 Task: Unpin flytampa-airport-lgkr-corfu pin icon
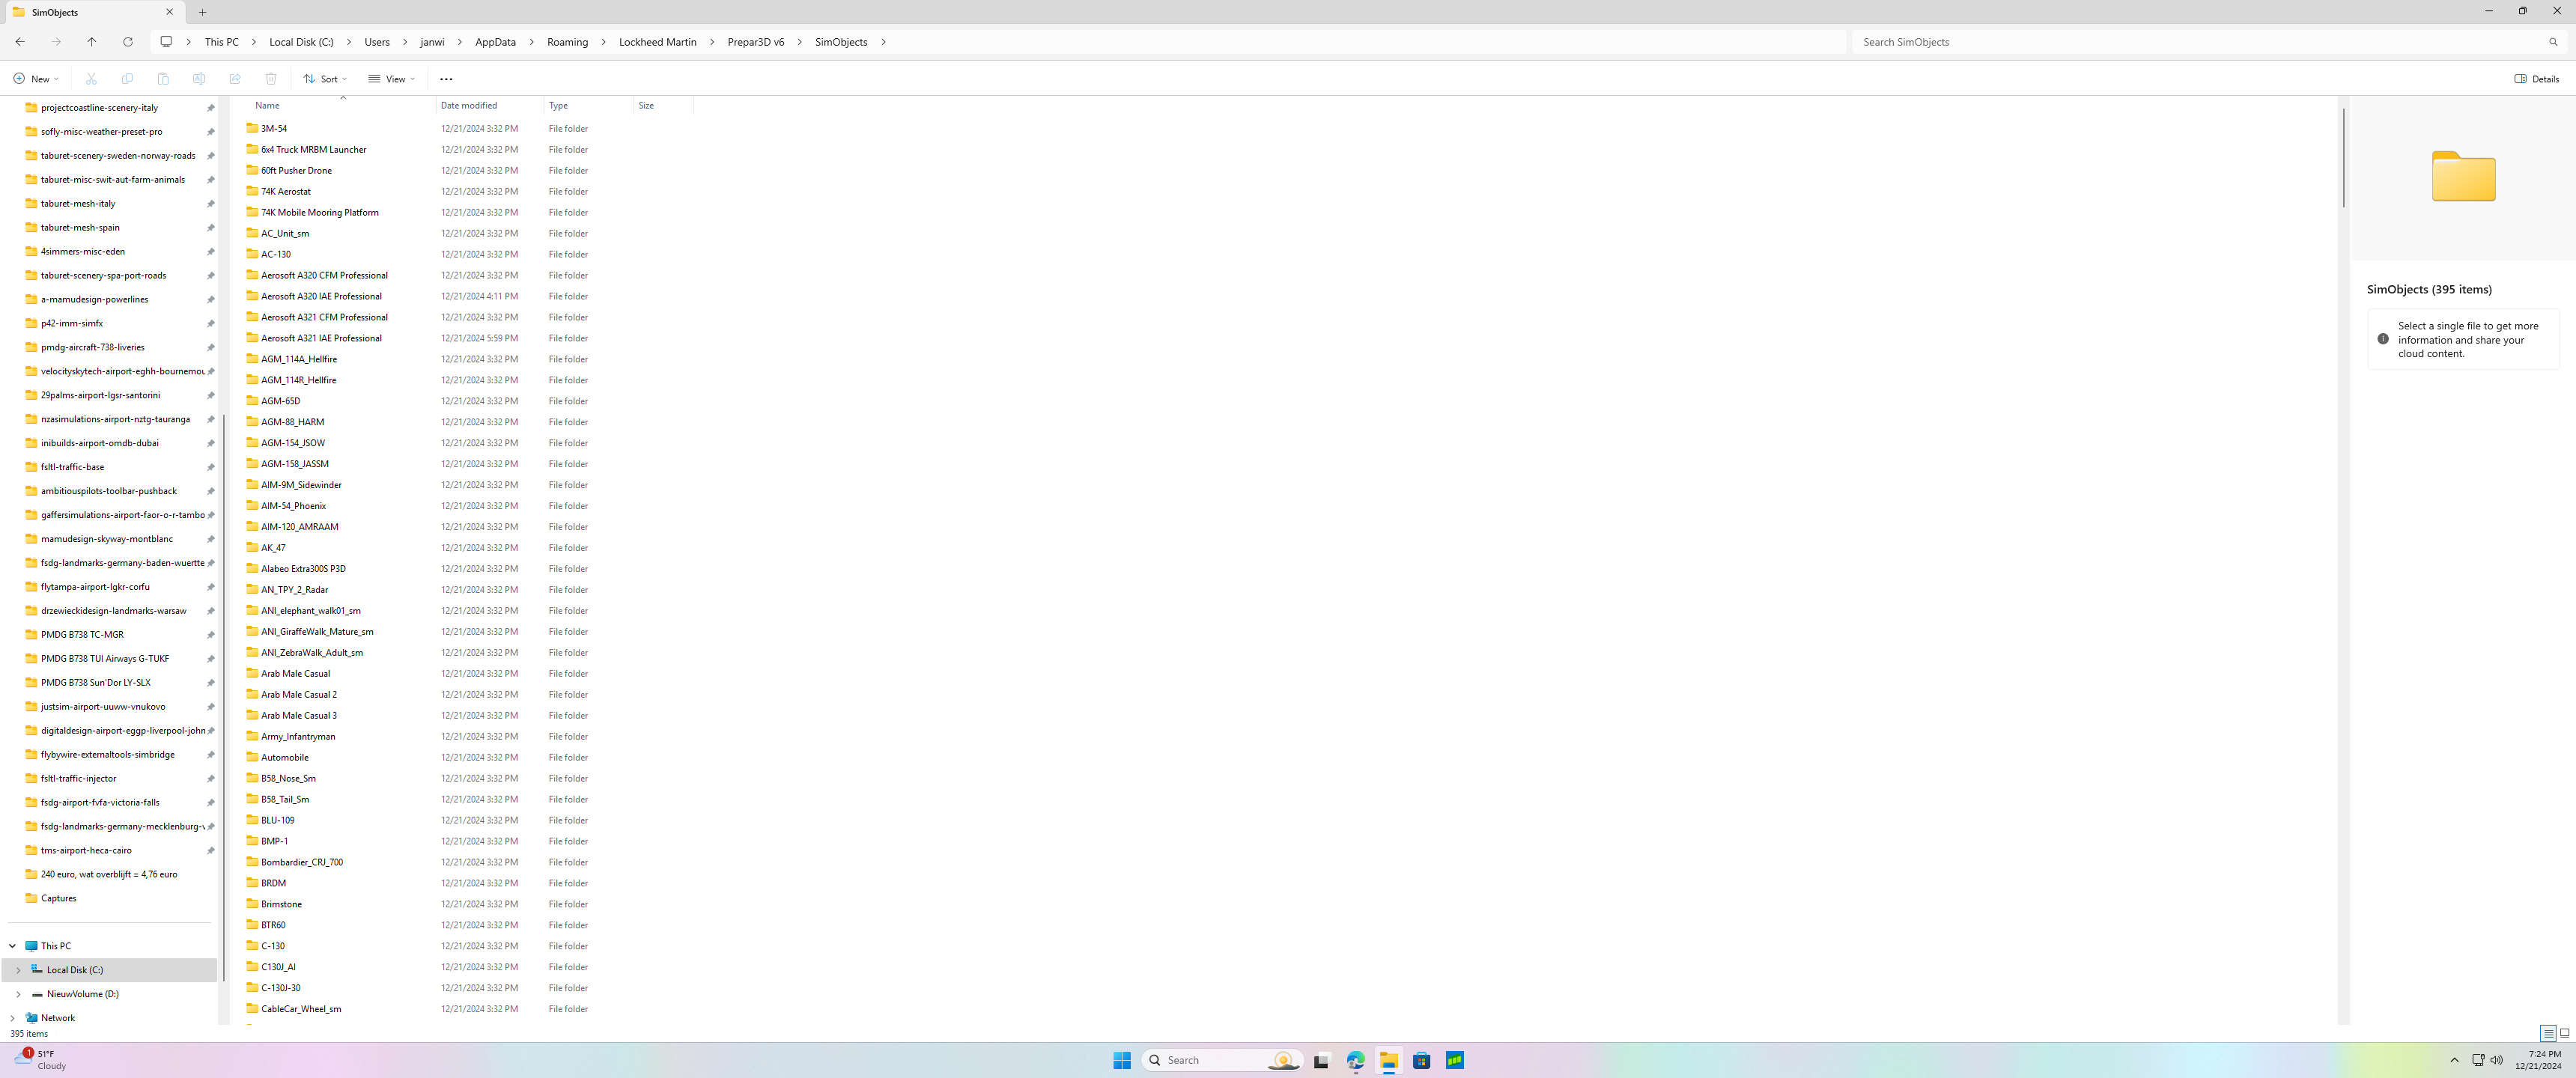pyautogui.click(x=211, y=587)
